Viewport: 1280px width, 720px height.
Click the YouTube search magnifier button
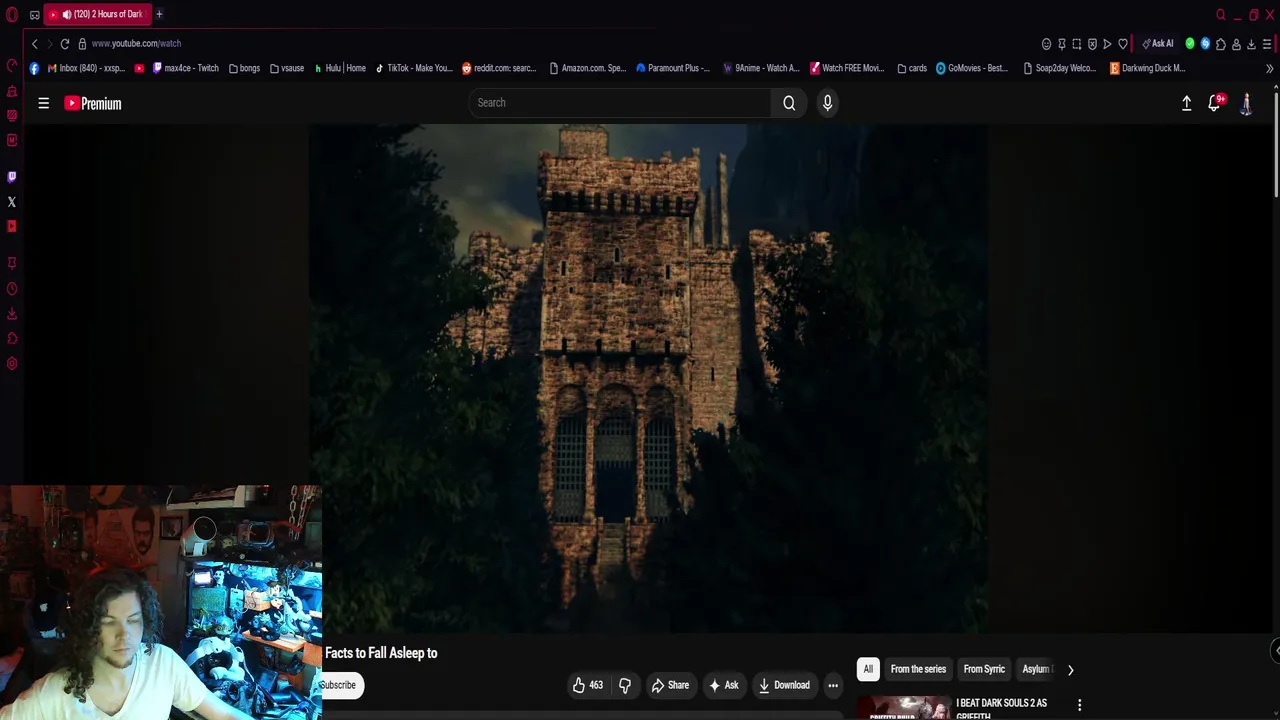click(789, 103)
